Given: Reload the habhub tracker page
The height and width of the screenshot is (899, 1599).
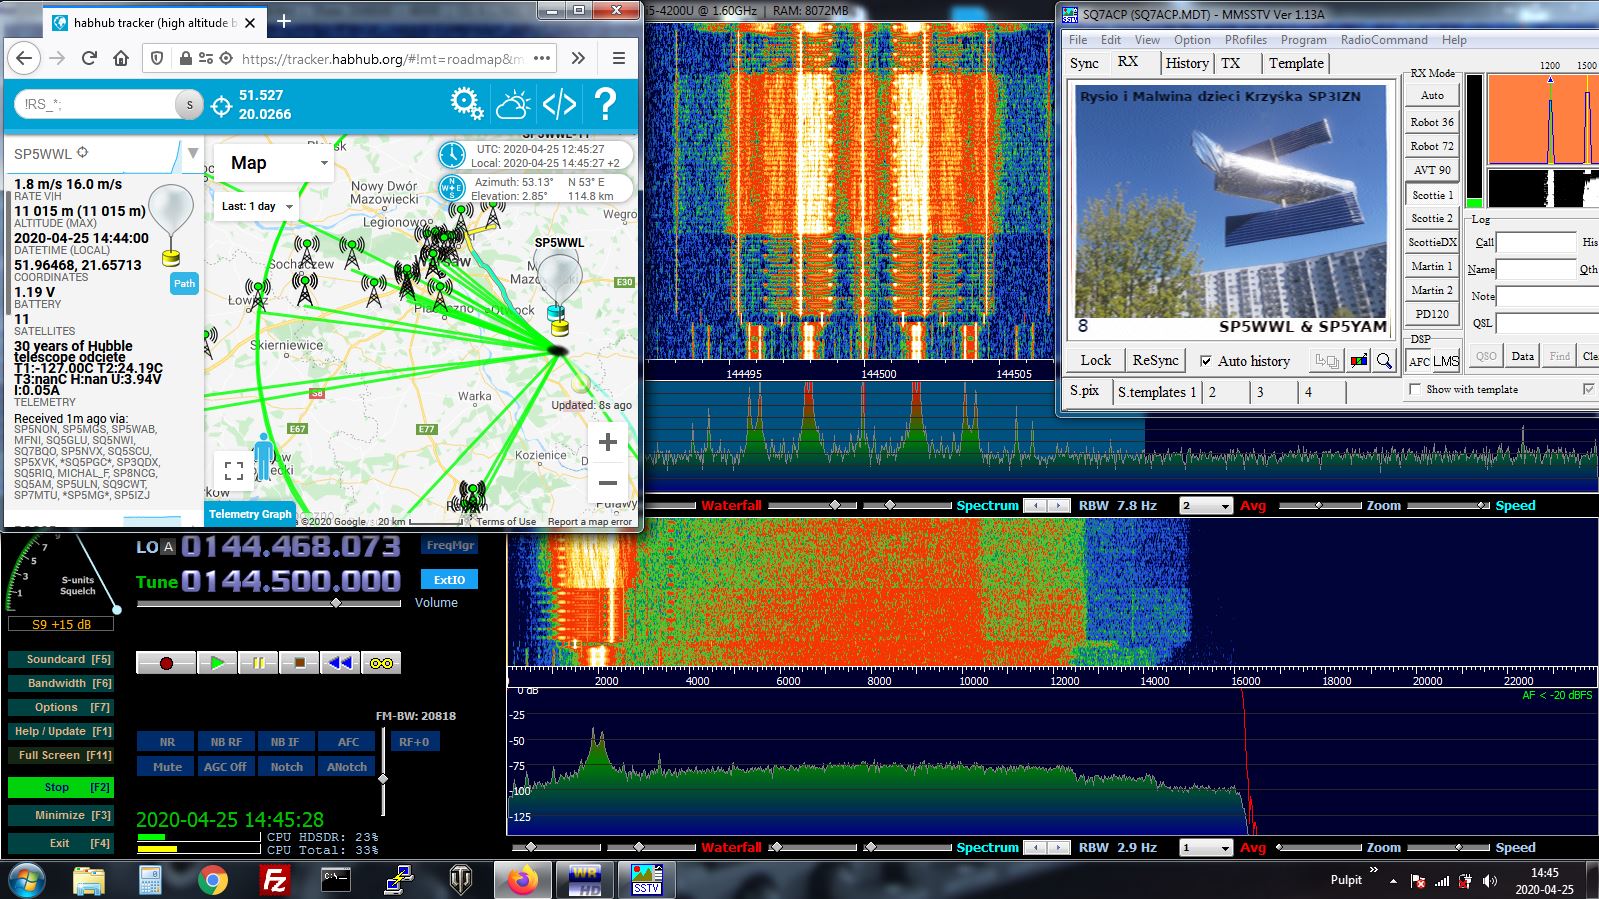Looking at the screenshot, I should click(89, 58).
